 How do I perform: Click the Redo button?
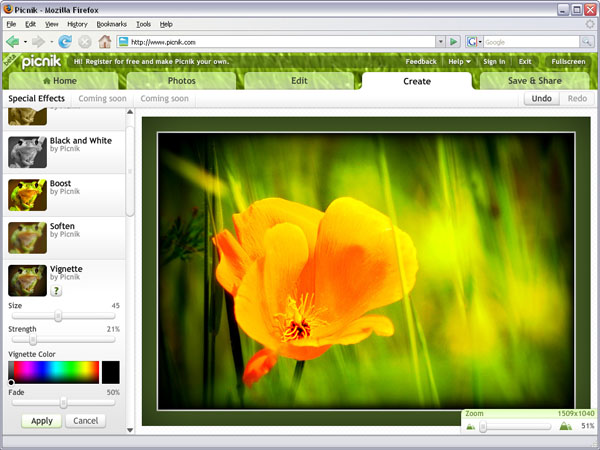click(577, 98)
